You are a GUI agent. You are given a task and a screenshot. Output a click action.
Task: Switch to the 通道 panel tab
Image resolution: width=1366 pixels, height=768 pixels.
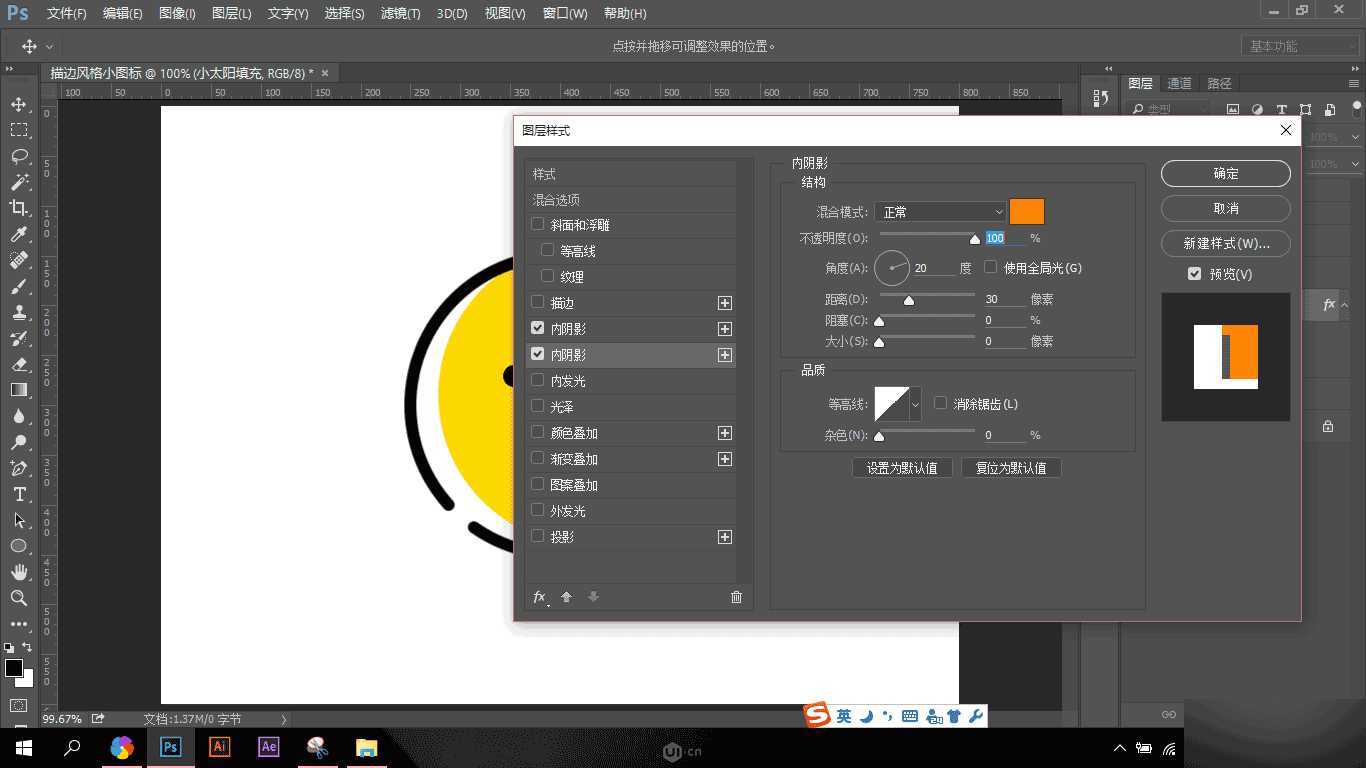(1178, 83)
